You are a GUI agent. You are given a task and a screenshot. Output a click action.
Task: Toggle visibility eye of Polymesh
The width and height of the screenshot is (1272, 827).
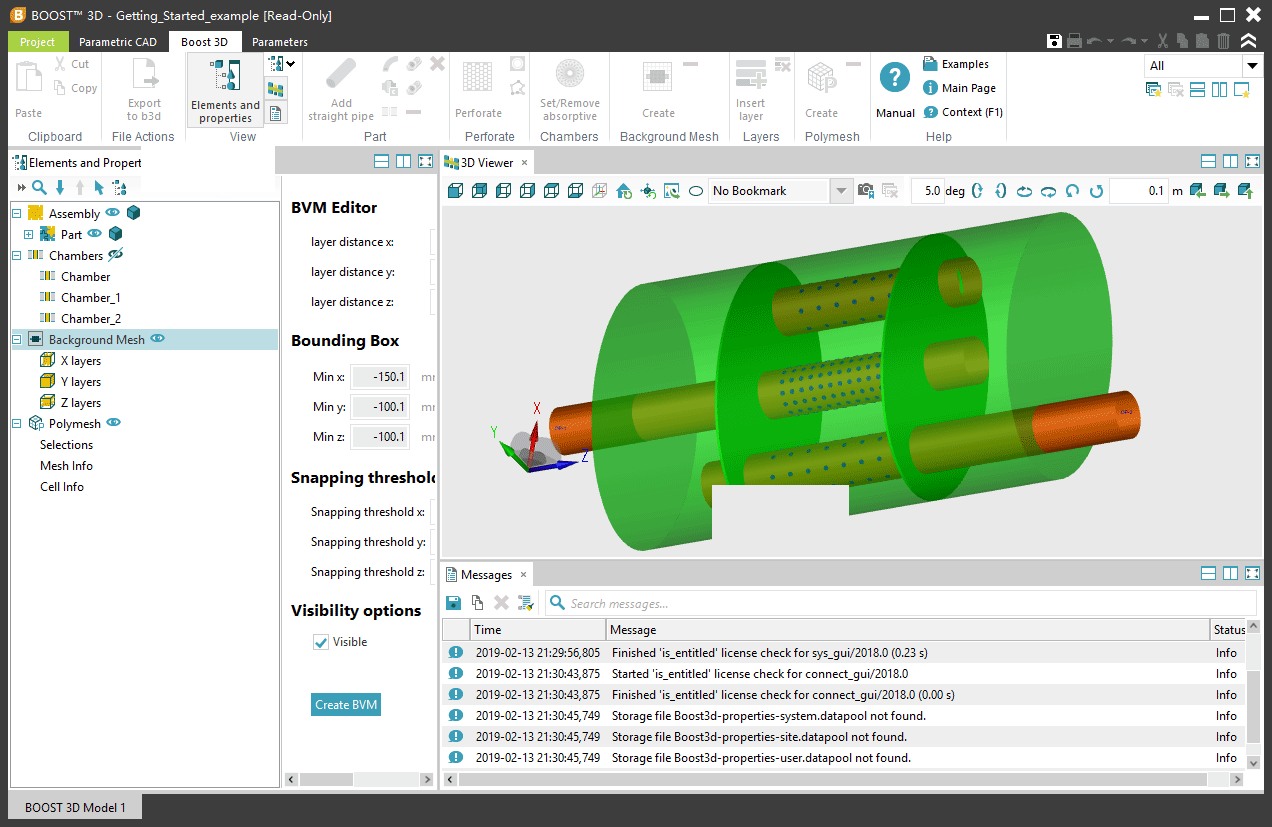(113, 423)
